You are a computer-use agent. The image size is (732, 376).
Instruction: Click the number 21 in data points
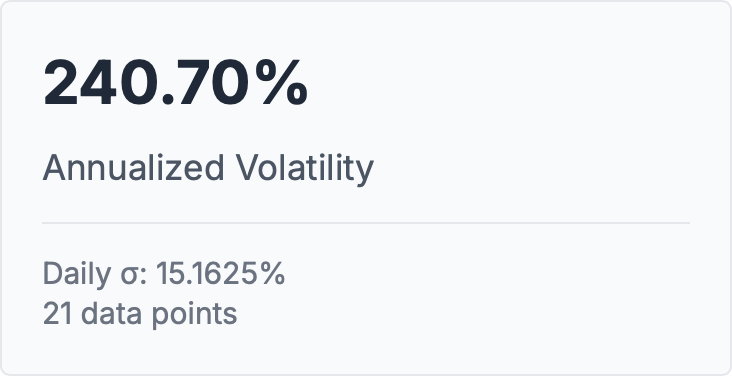click(x=57, y=314)
